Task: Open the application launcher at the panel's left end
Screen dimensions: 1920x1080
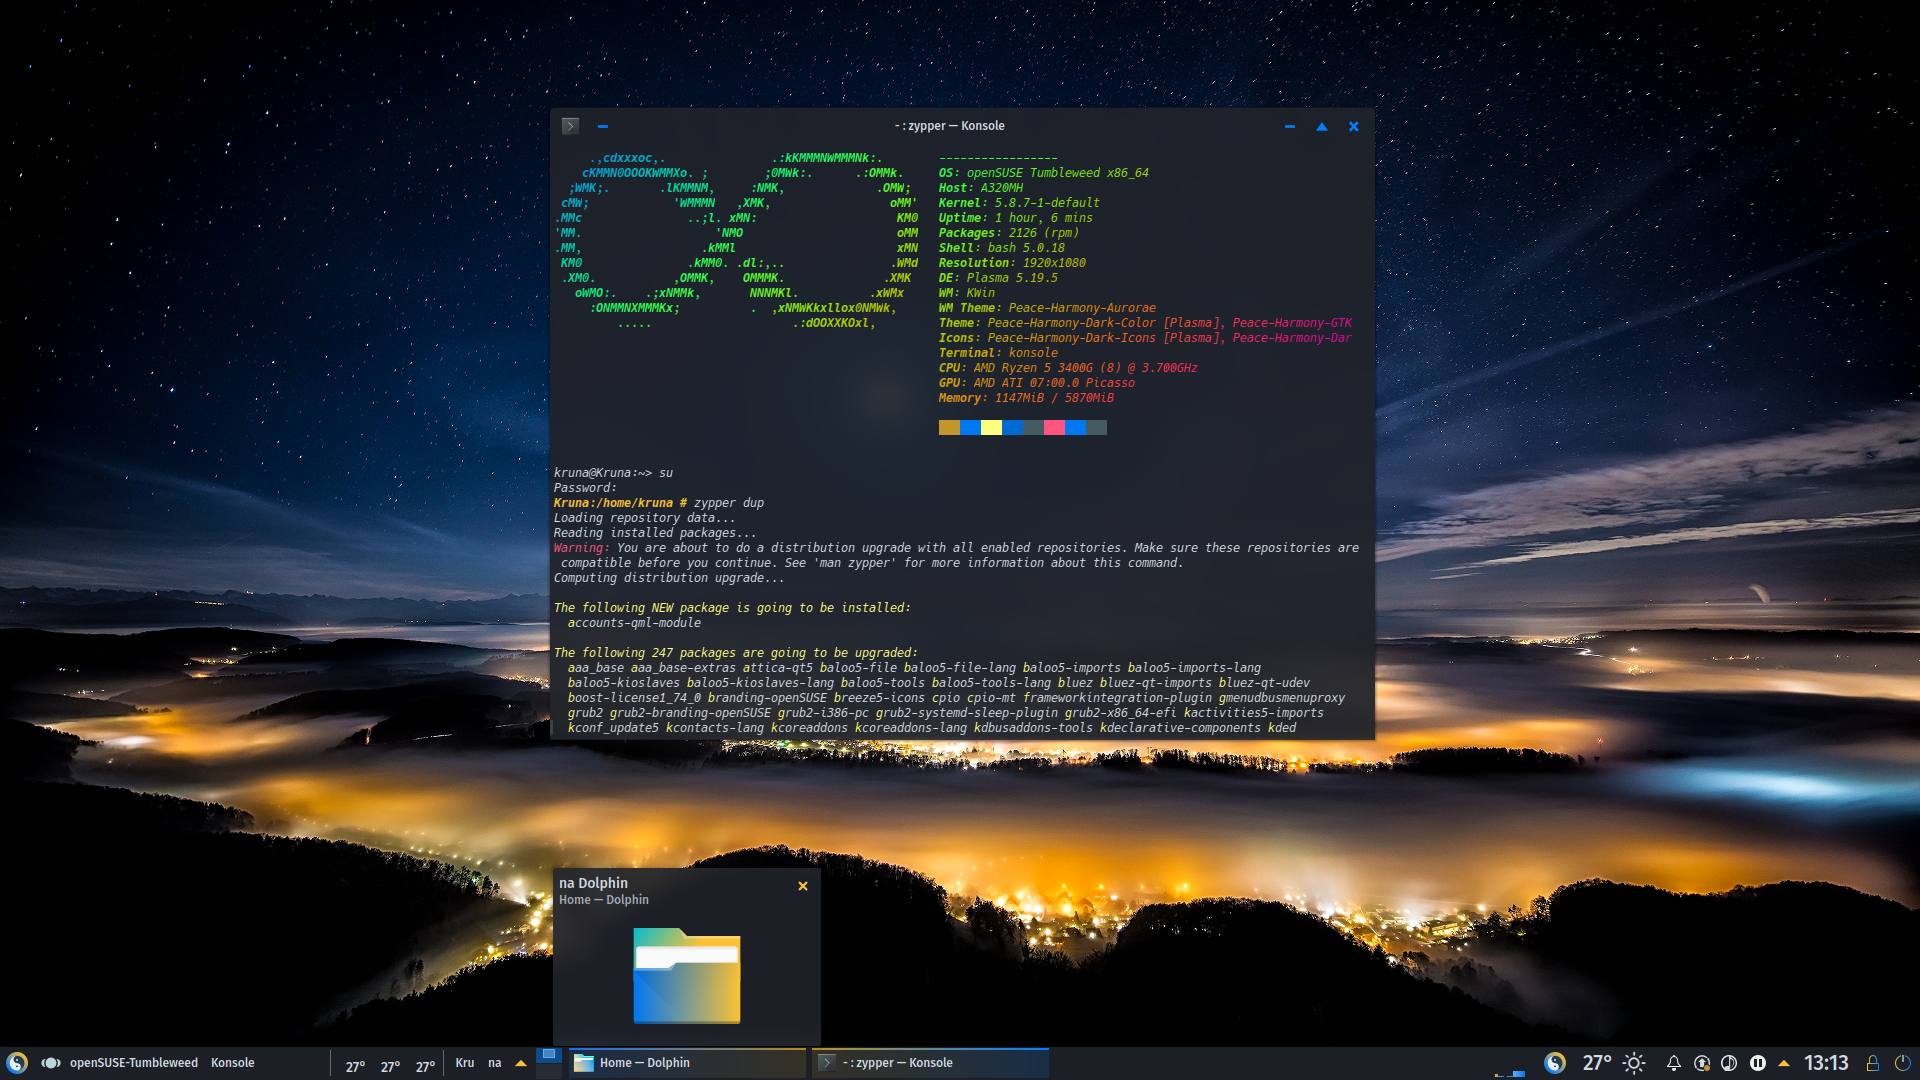Action: pyautogui.click(x=17, y=1063)
